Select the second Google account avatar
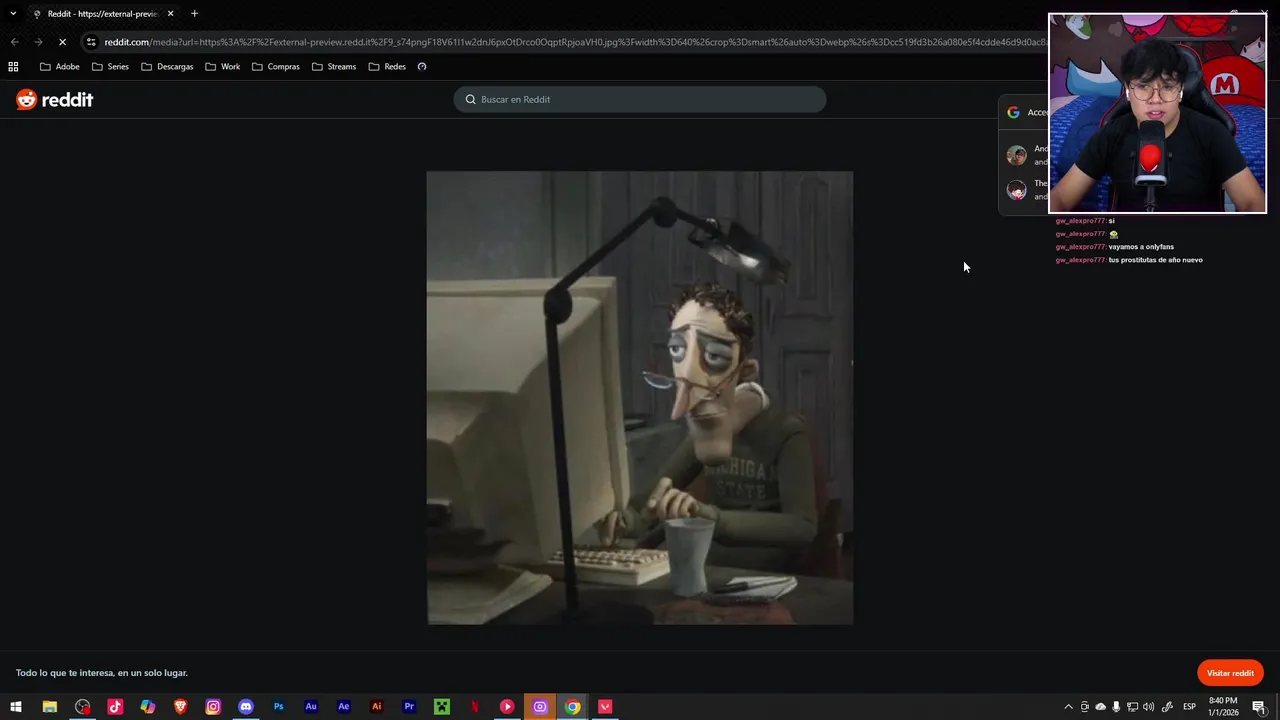 [1016, 190]
